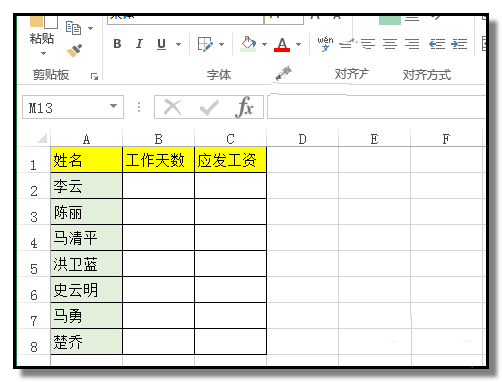Open the Paste dropdown arrow below 粘贴
Viewport: 502px width, 382px height.
(x=43, y=53)
